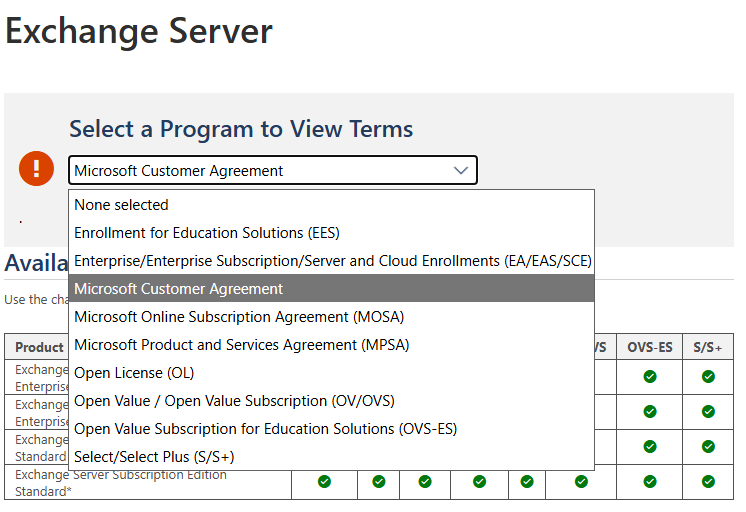The image size is (746, 512).
Task: Click the first green check in Subscription Edition Standard row
Action: [x=324, y=482]
